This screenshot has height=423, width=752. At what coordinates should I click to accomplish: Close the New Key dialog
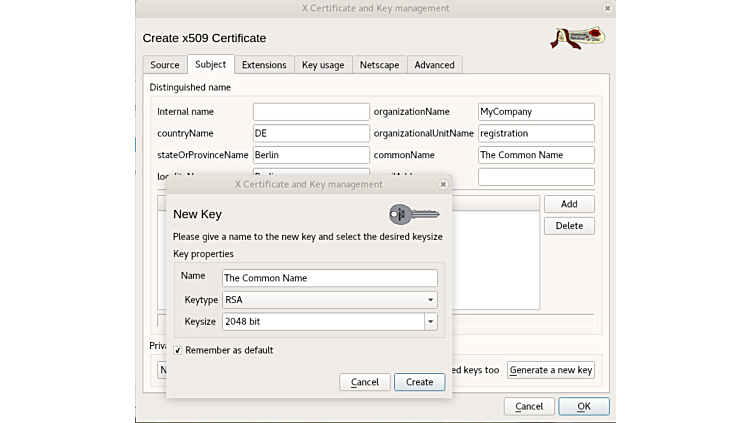pos(443,184)
